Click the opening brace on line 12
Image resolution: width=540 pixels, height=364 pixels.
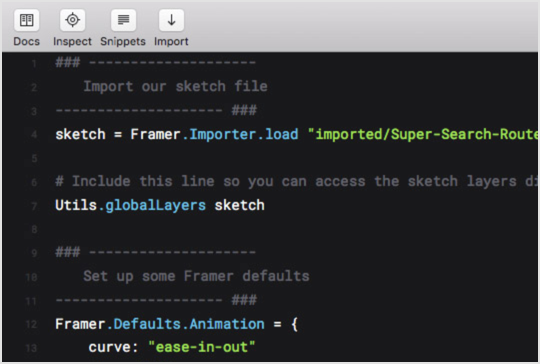294,324
